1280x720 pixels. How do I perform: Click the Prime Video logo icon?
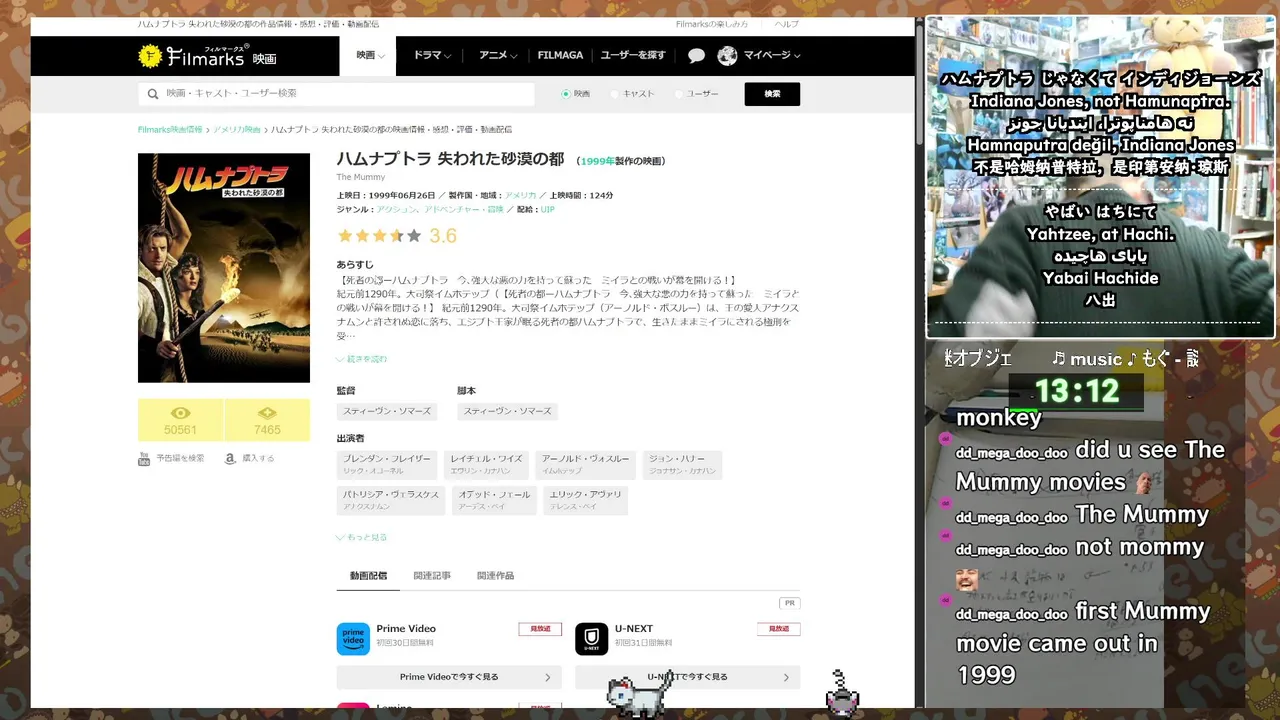pos(353,638)
